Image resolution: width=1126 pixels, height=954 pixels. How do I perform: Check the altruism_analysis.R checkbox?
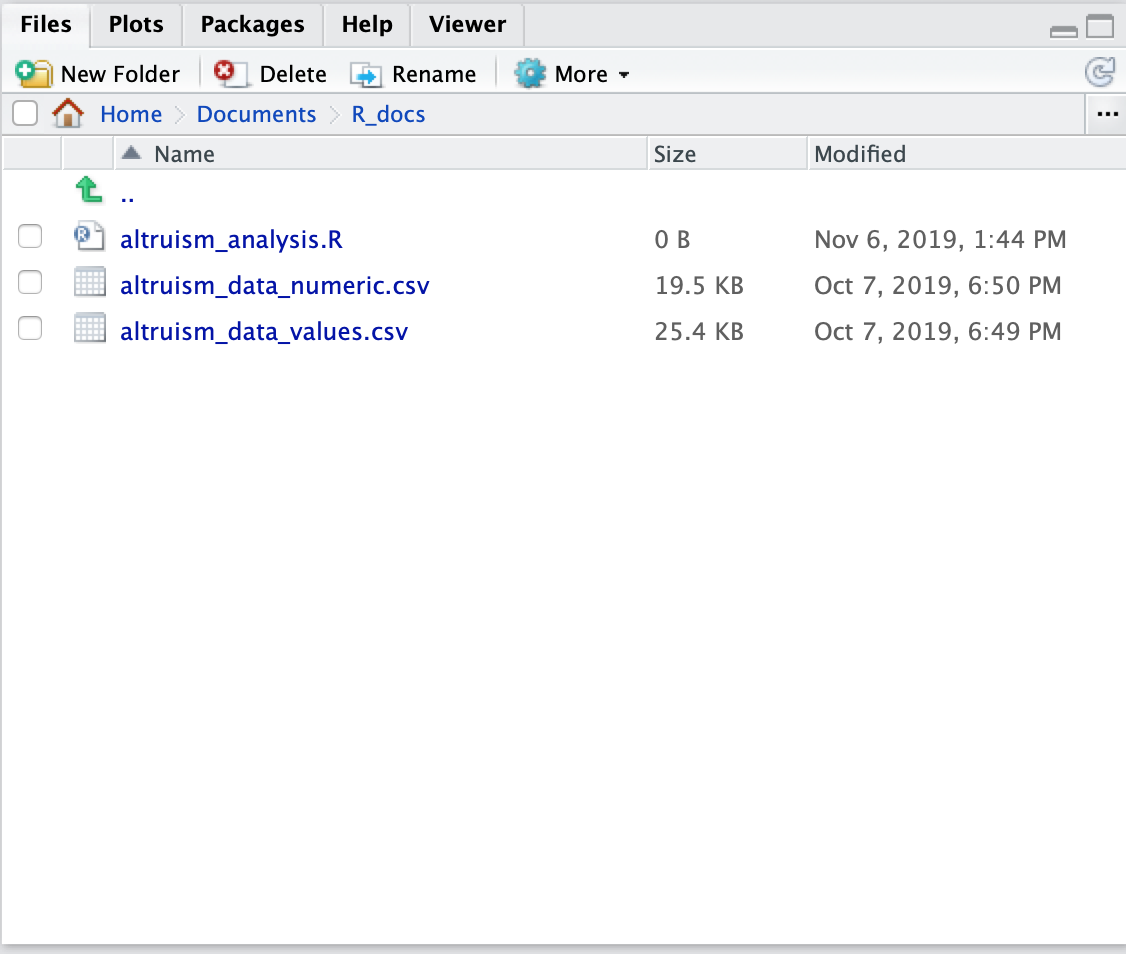29,236
